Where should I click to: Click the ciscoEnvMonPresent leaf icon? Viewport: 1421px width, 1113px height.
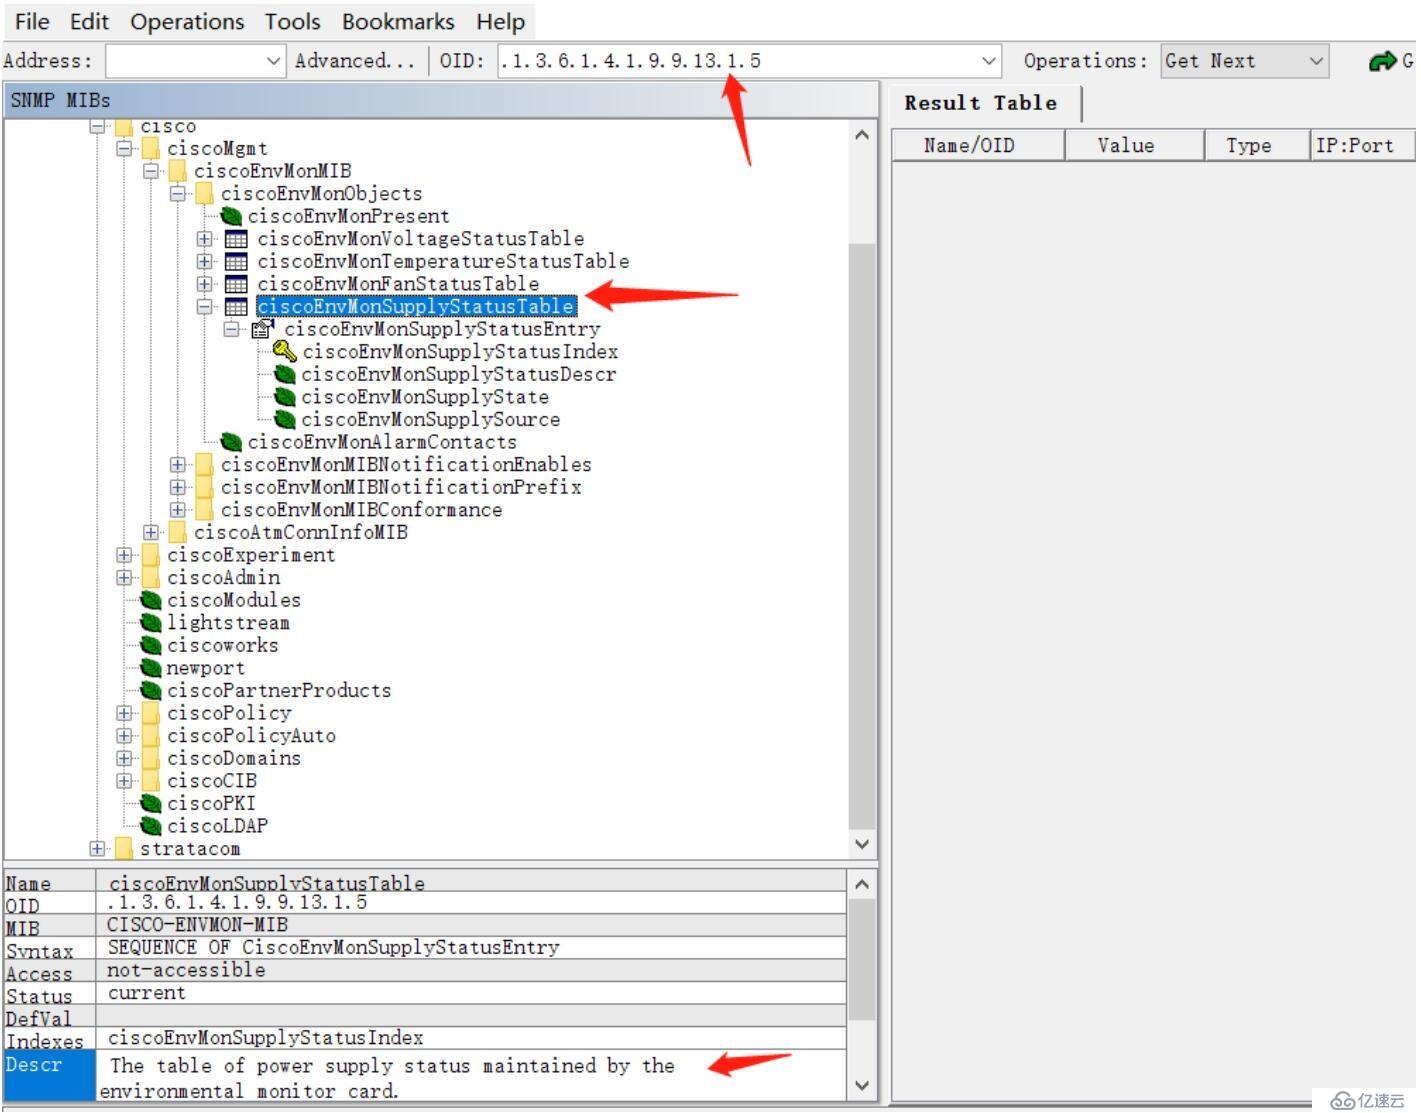(232, 216)
